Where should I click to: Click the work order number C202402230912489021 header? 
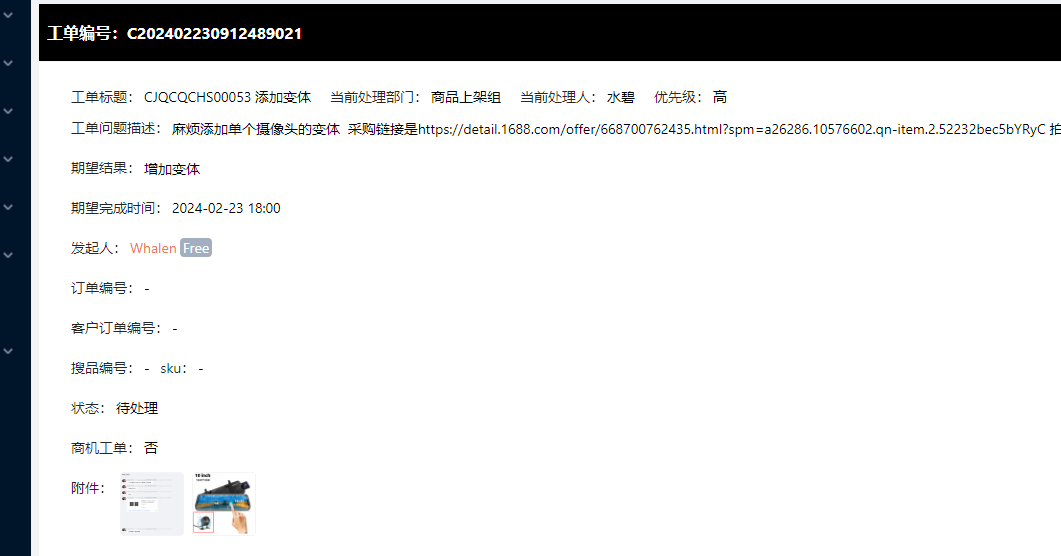pos(175,34)
